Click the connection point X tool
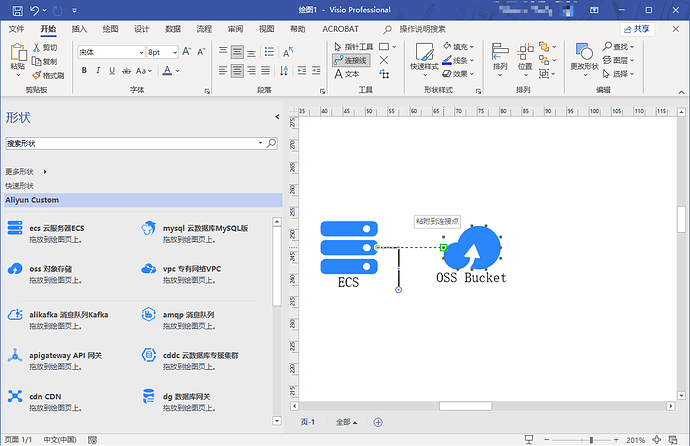Screen dimensions: 690x446 pos(384,60)
